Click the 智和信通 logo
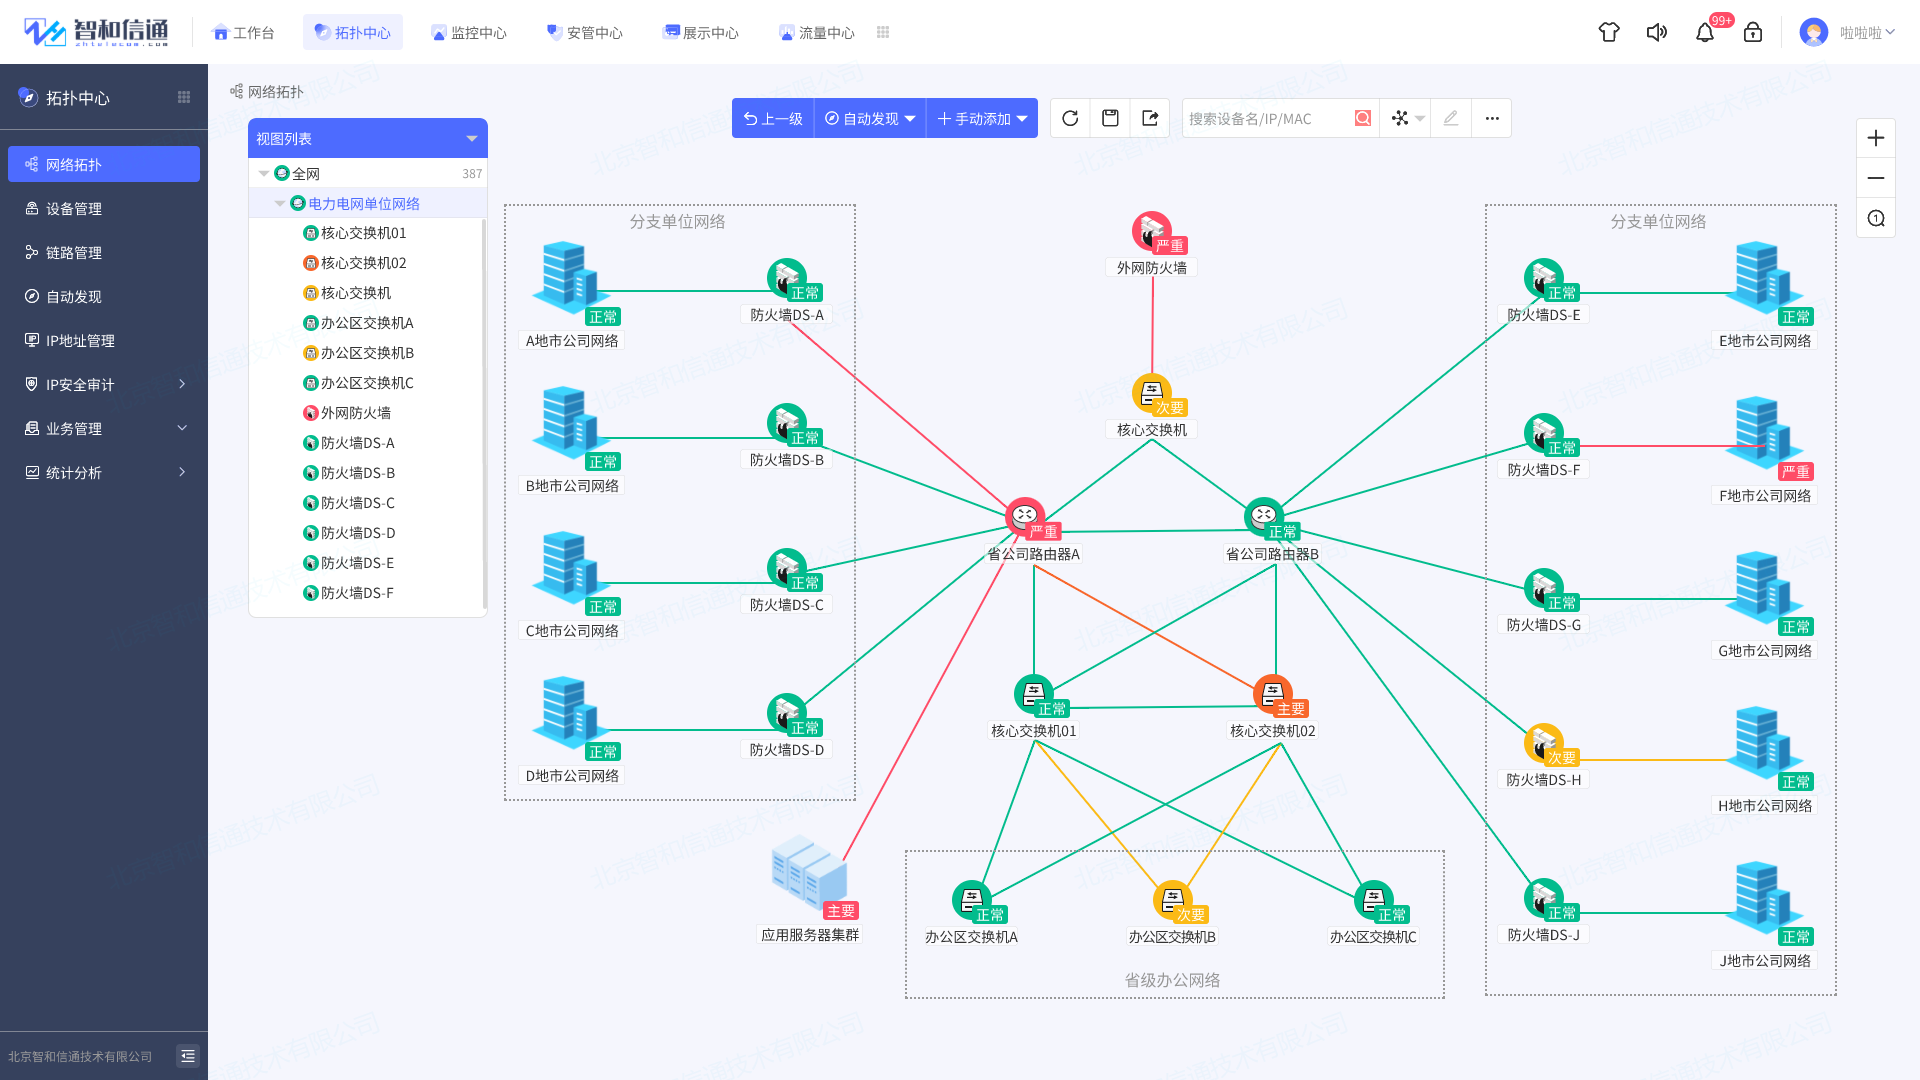 click(x=96, y=32)
